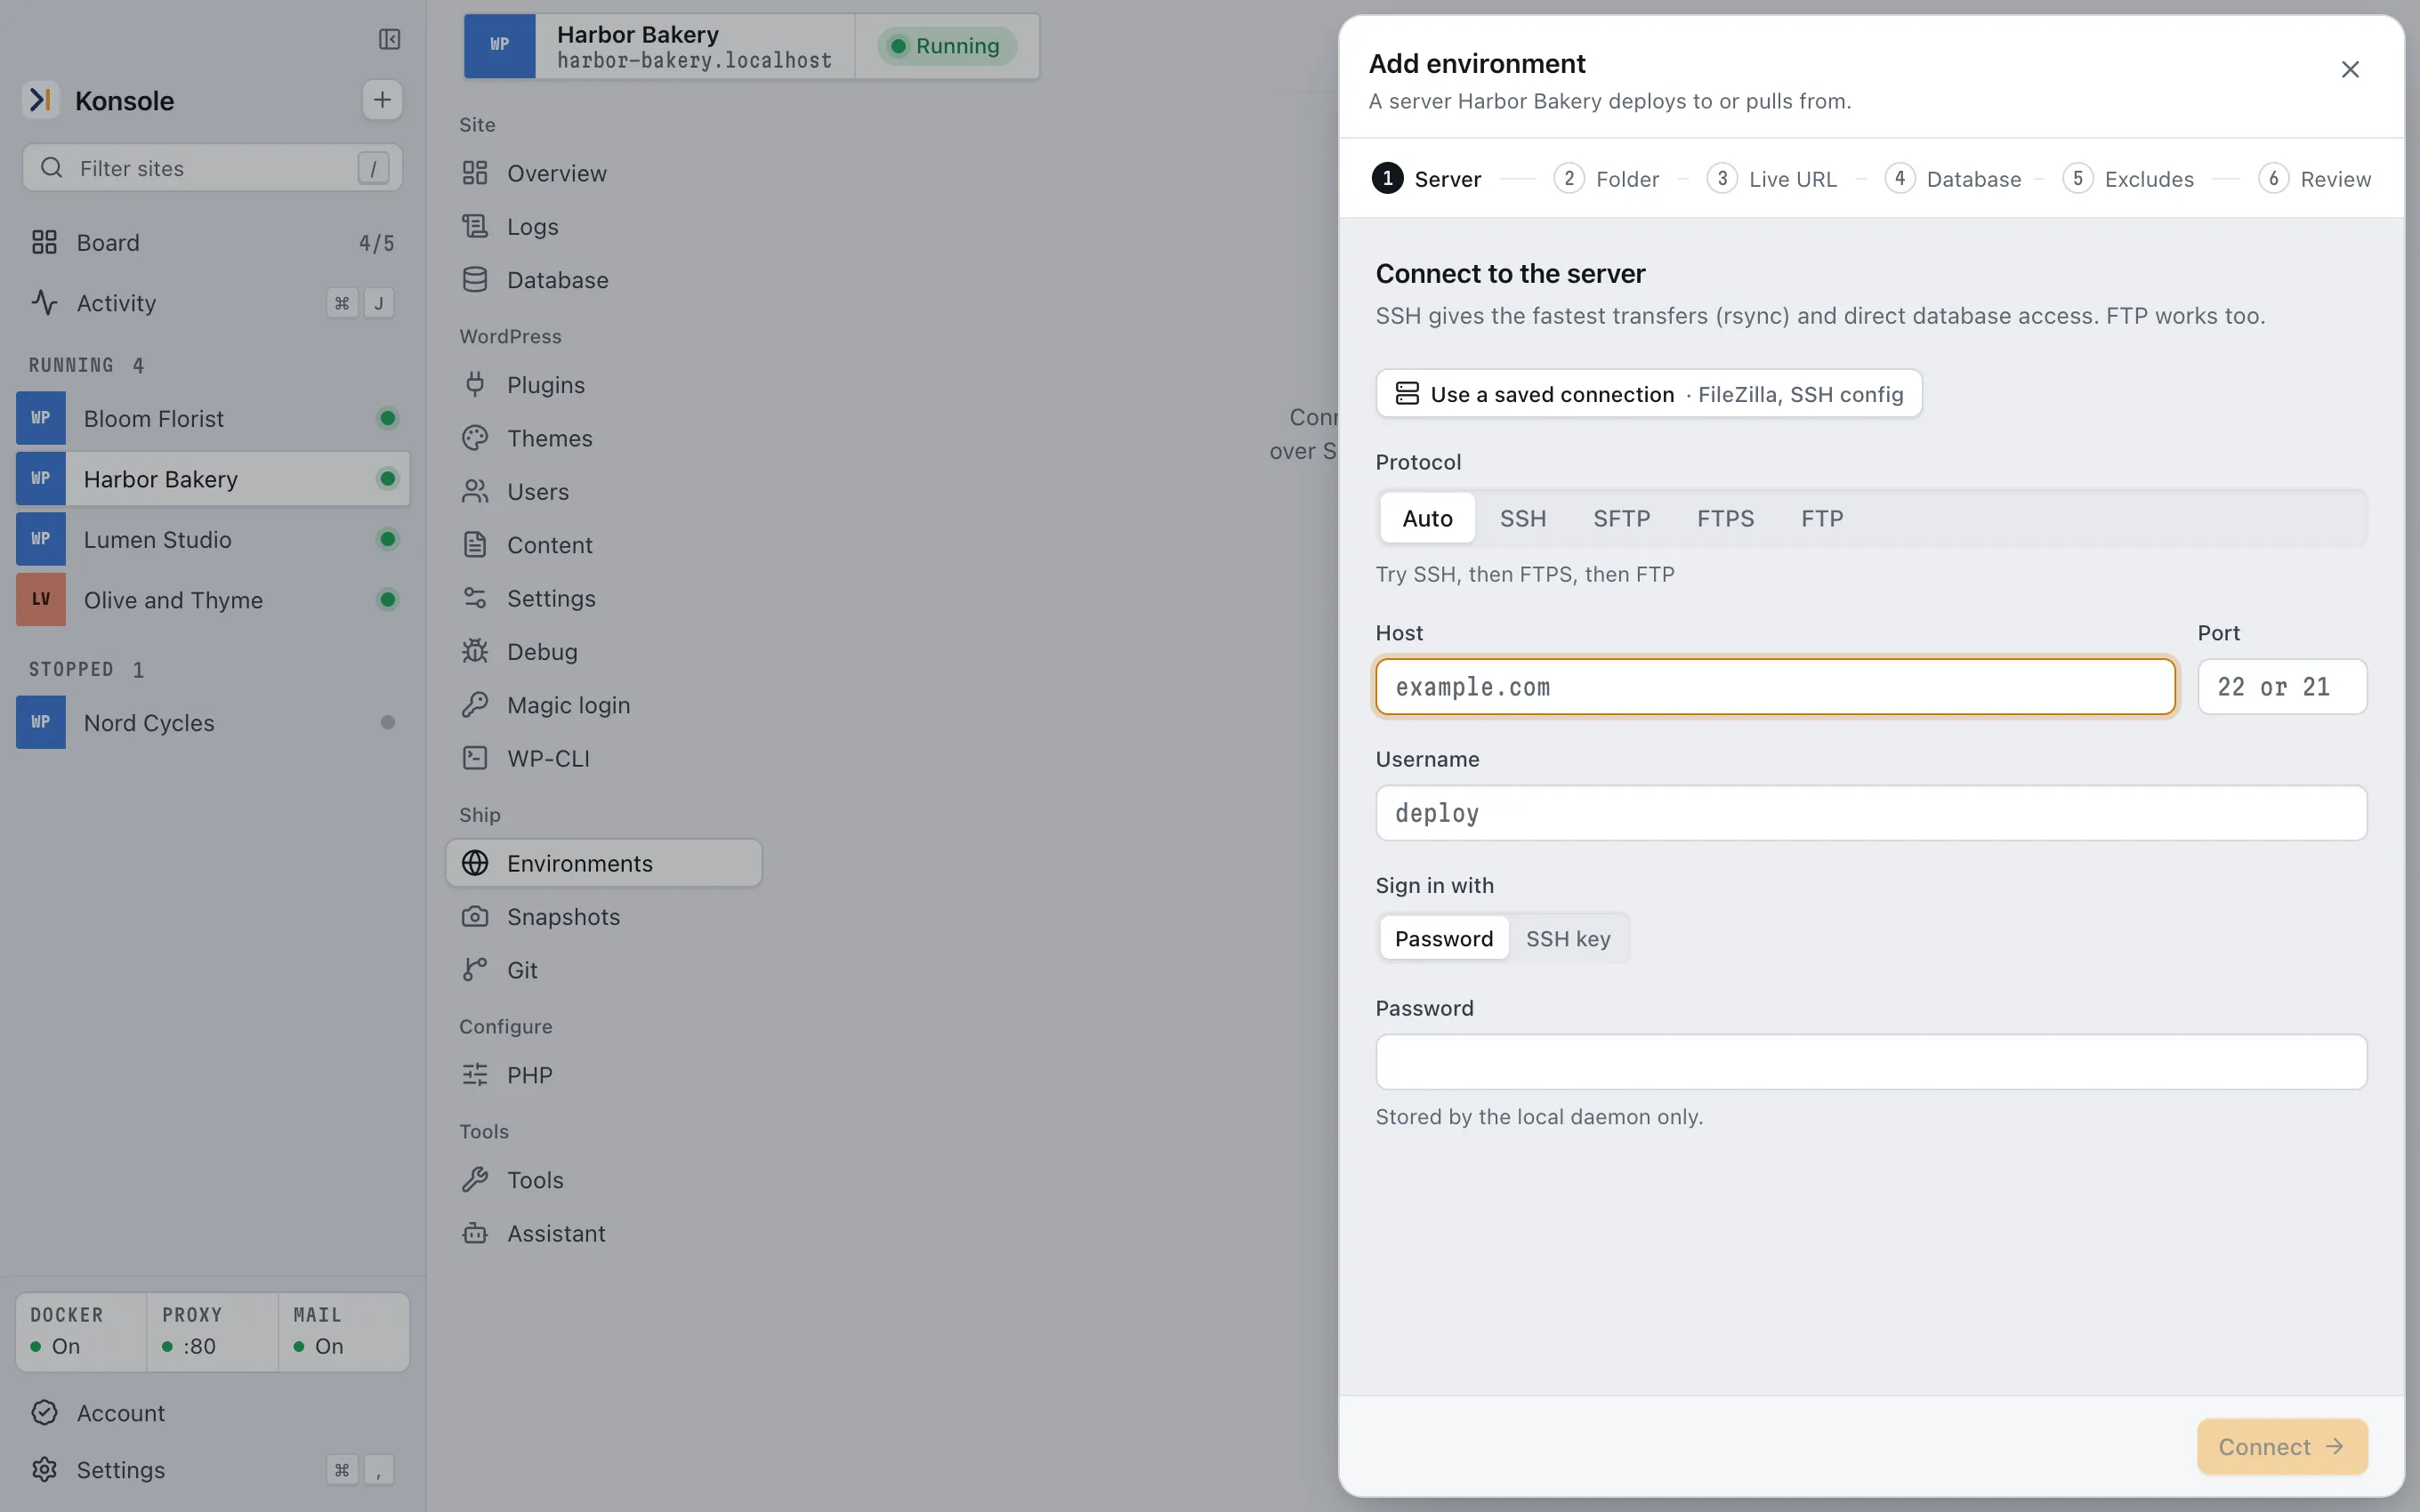Open the Logs section
The image size is (2420, 1512).
click(x=604, y=226)
